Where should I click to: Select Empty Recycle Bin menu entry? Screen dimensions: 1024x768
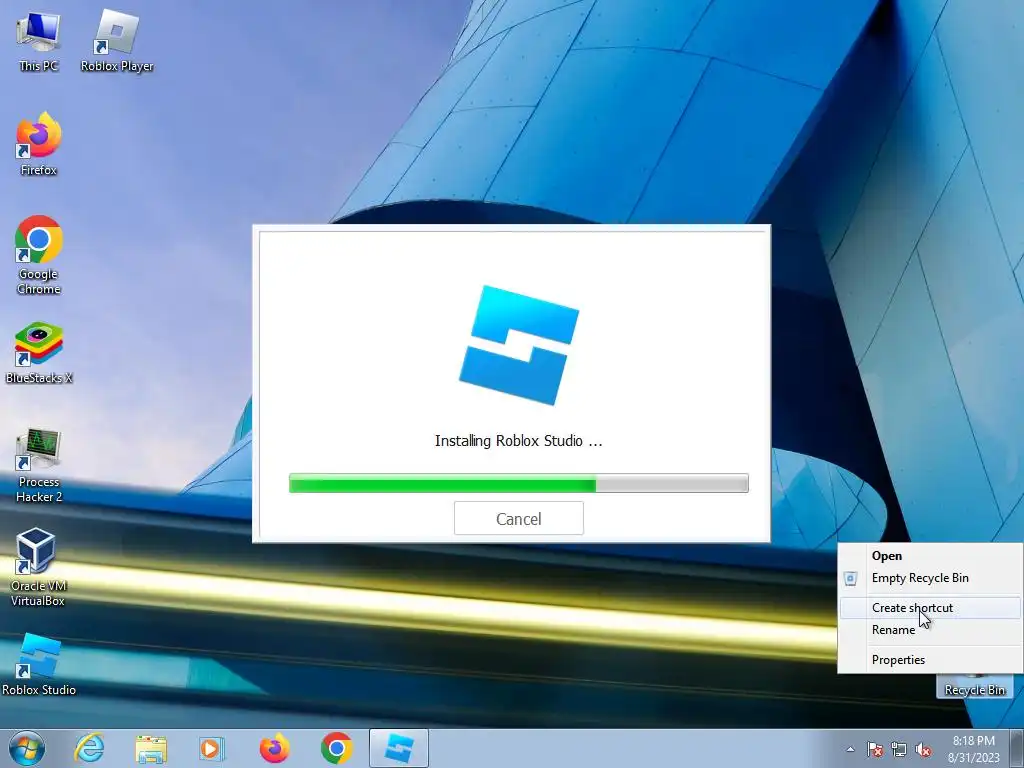[931, 578]
